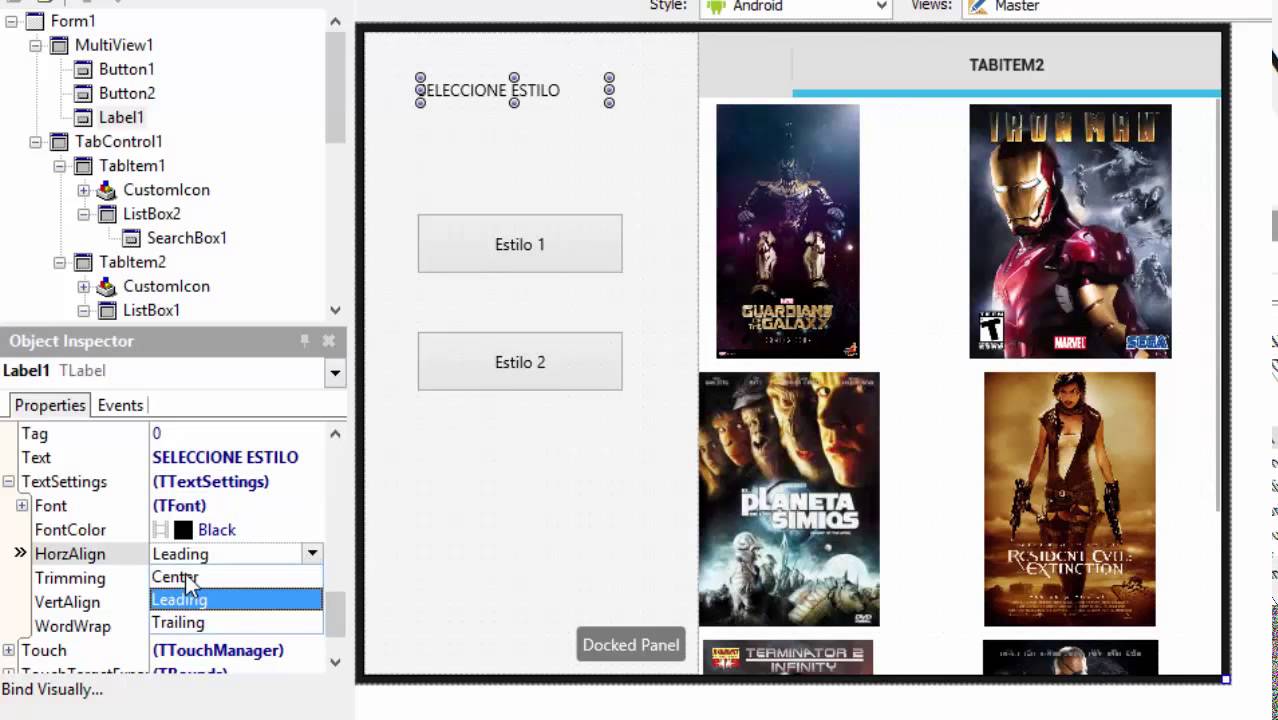Select the Terminator 2 Infinity poster
The height and width of the screenshot is (720, 1278).
788,658
